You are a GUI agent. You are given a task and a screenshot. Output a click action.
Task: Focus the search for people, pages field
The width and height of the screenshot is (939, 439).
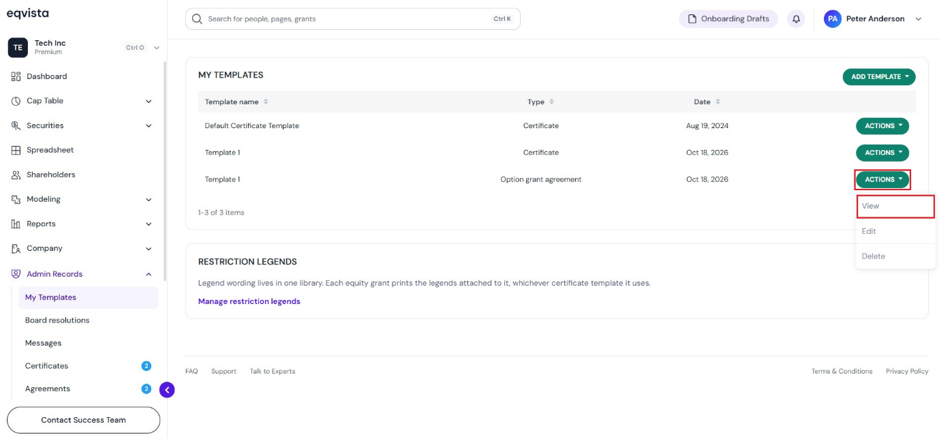click(353, 19)
